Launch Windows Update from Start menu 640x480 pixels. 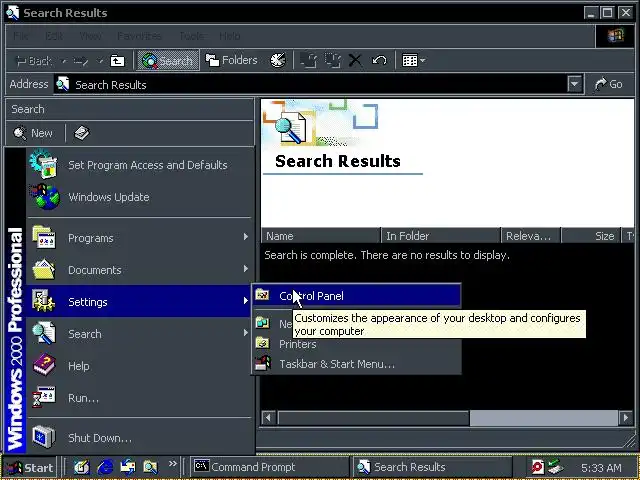[x=138, y=197]
